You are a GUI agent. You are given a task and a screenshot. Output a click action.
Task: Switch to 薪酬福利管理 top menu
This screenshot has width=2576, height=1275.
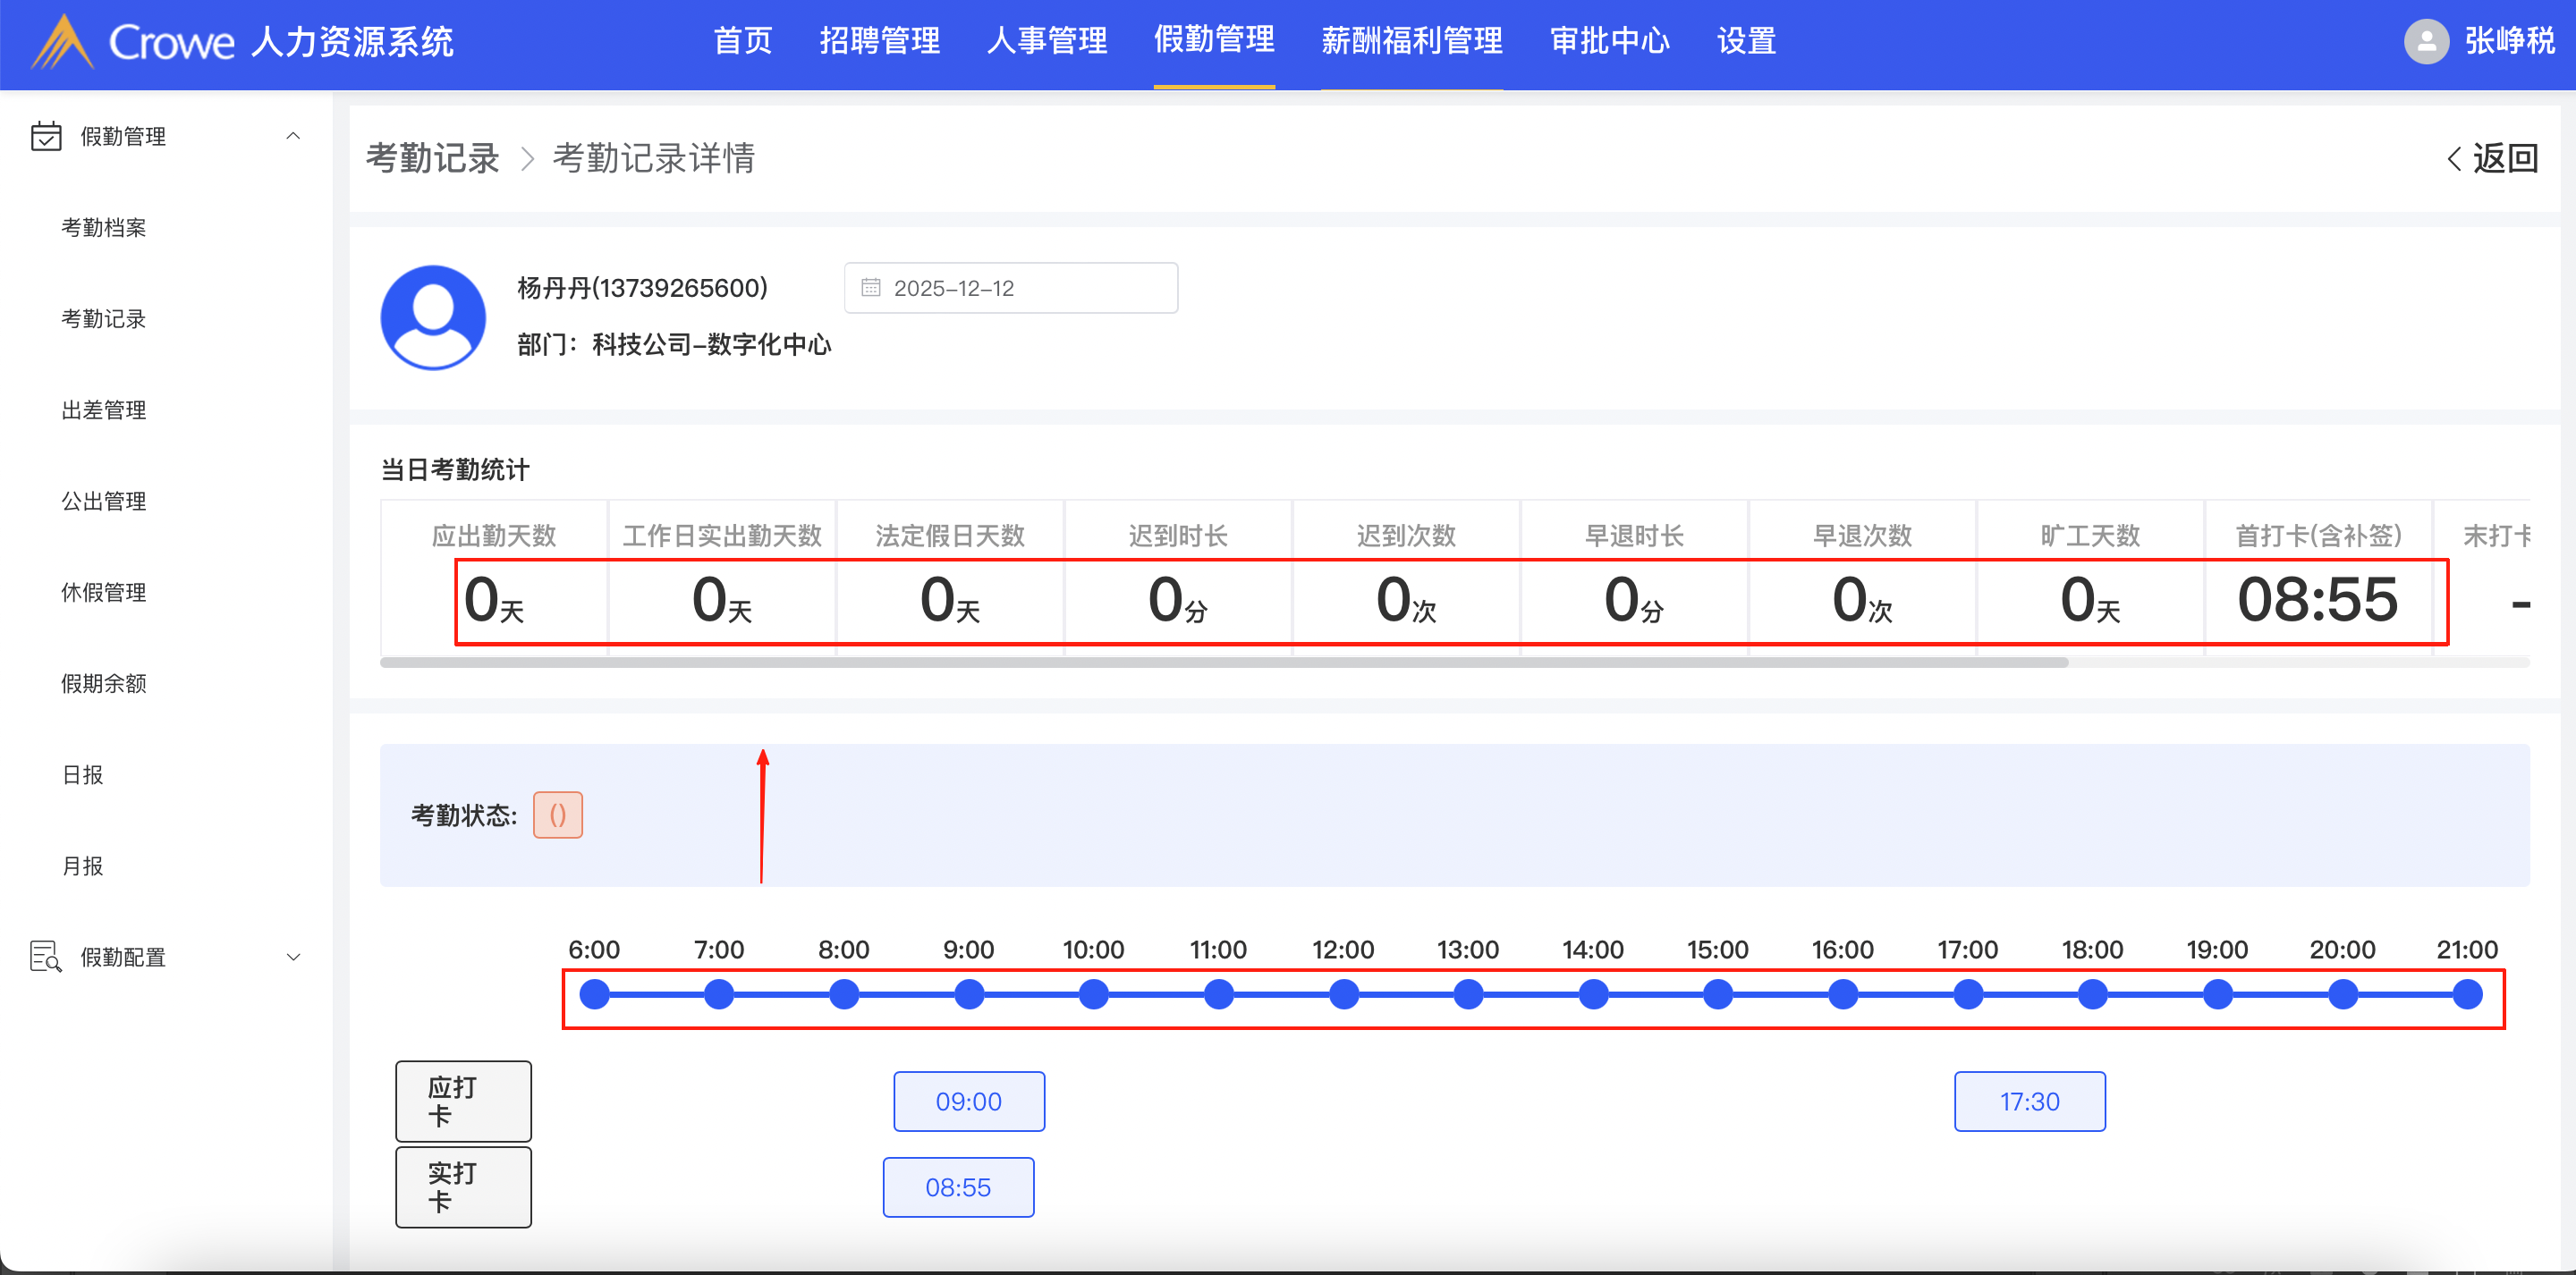pos(1411,41)
